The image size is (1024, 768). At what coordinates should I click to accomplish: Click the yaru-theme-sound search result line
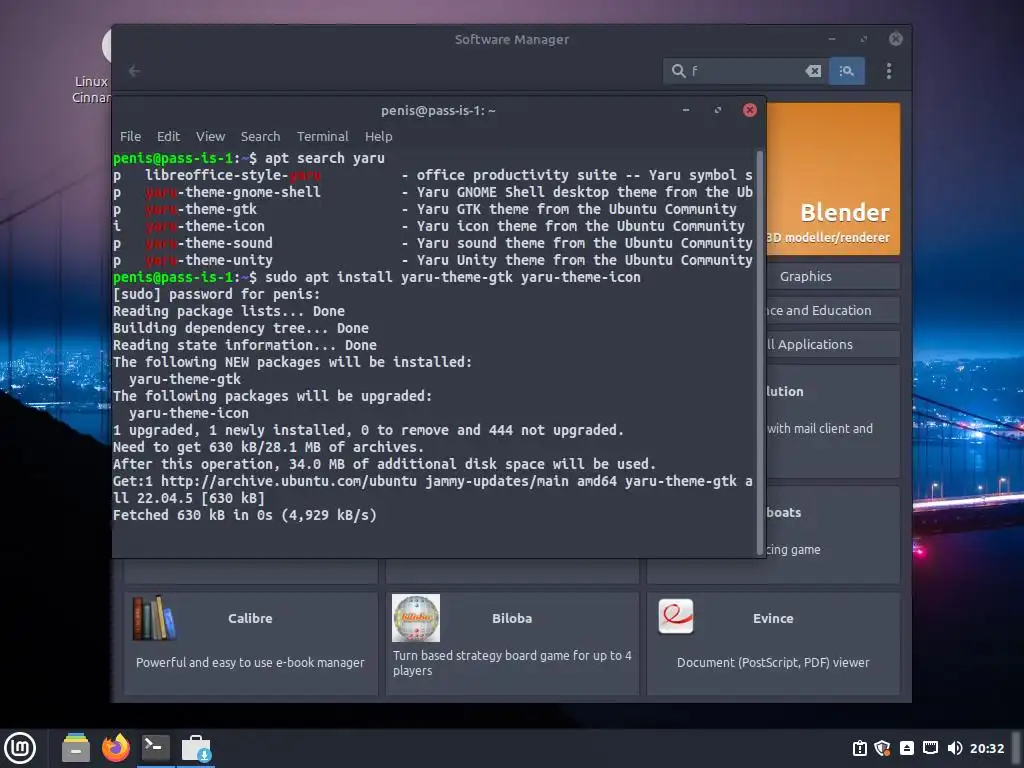pos(432,243)
